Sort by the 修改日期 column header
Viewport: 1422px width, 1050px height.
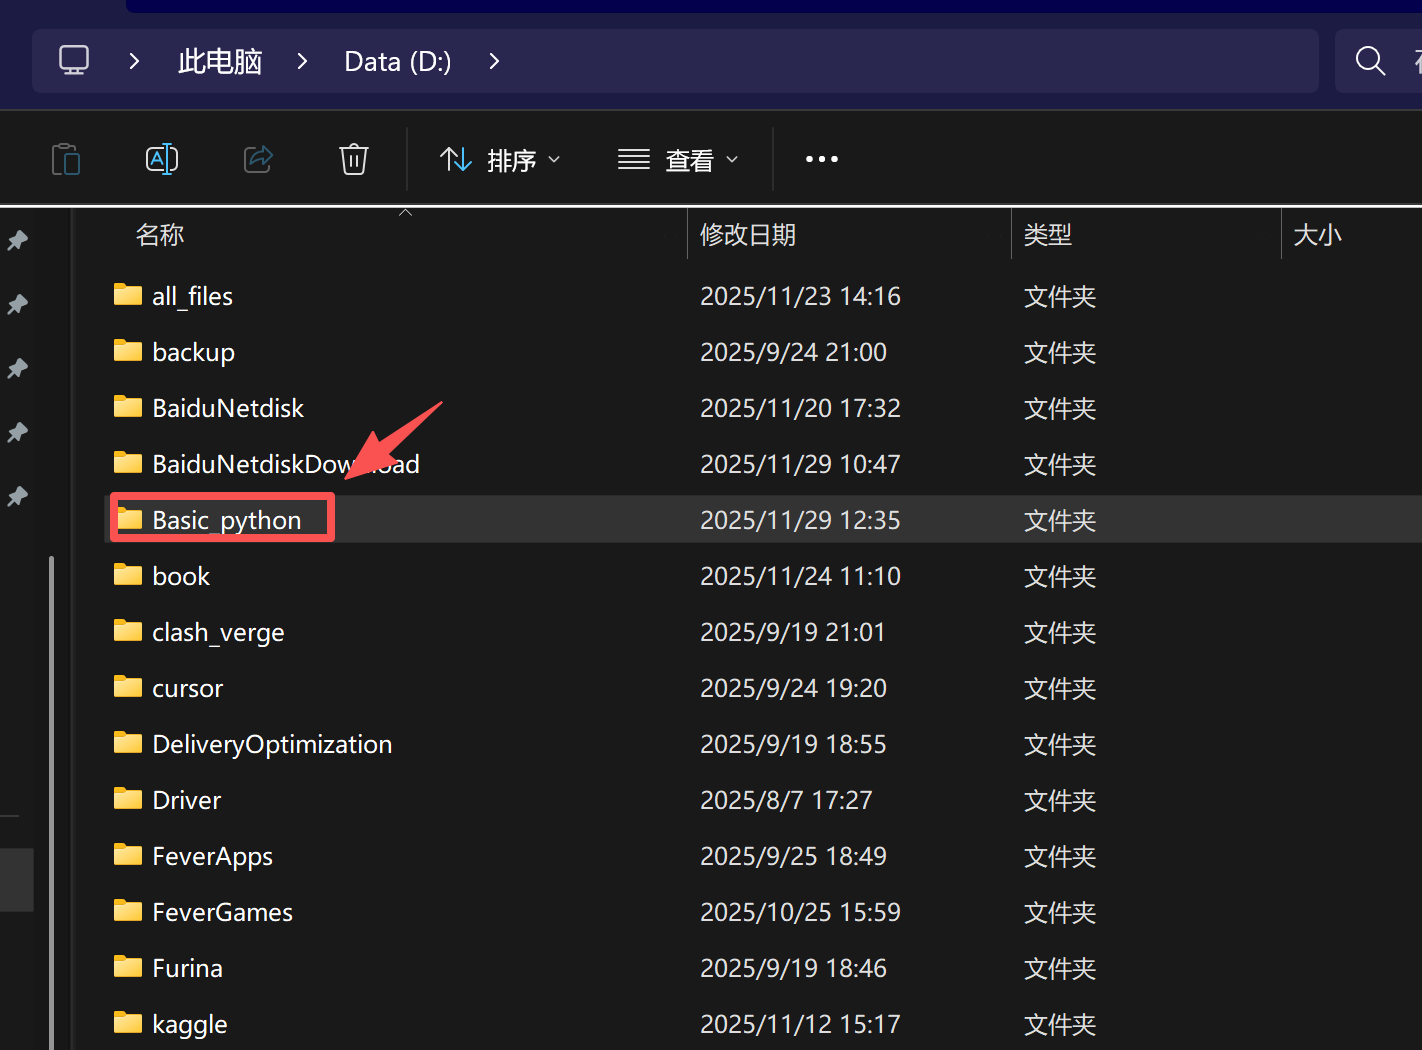747,235
